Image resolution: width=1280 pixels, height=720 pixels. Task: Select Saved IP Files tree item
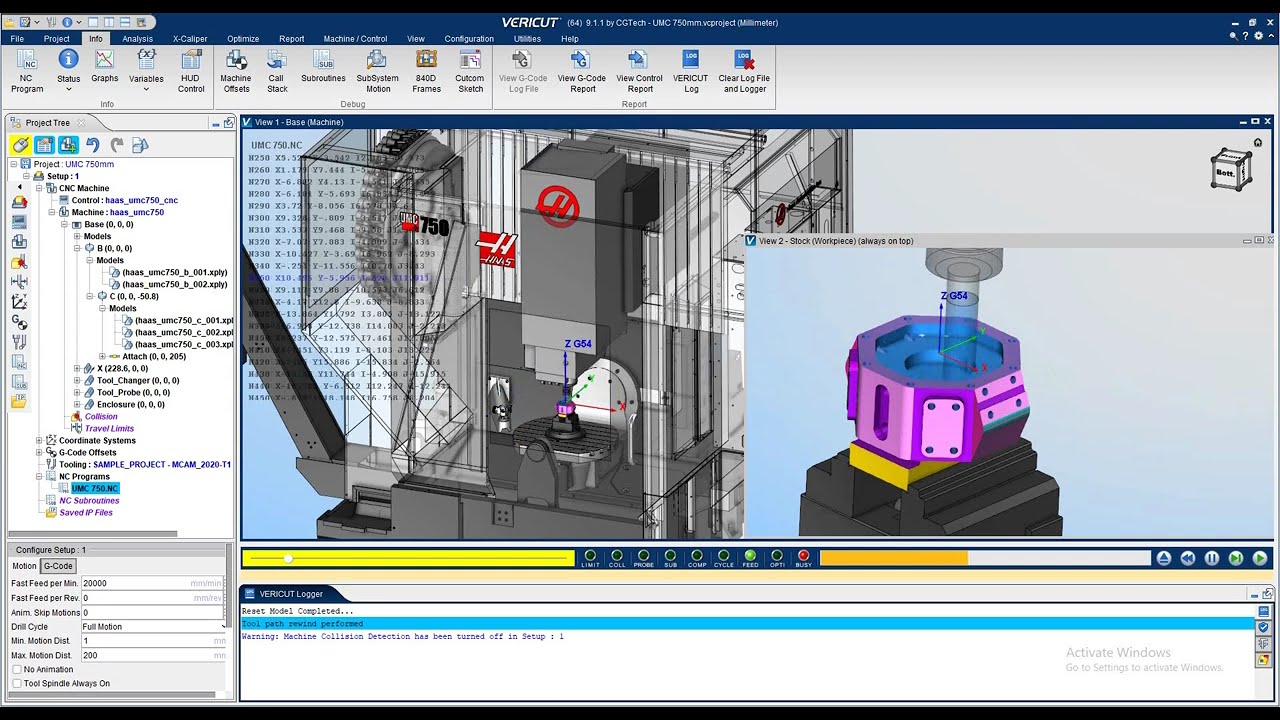pyautogui.click(x=86, y=512)
